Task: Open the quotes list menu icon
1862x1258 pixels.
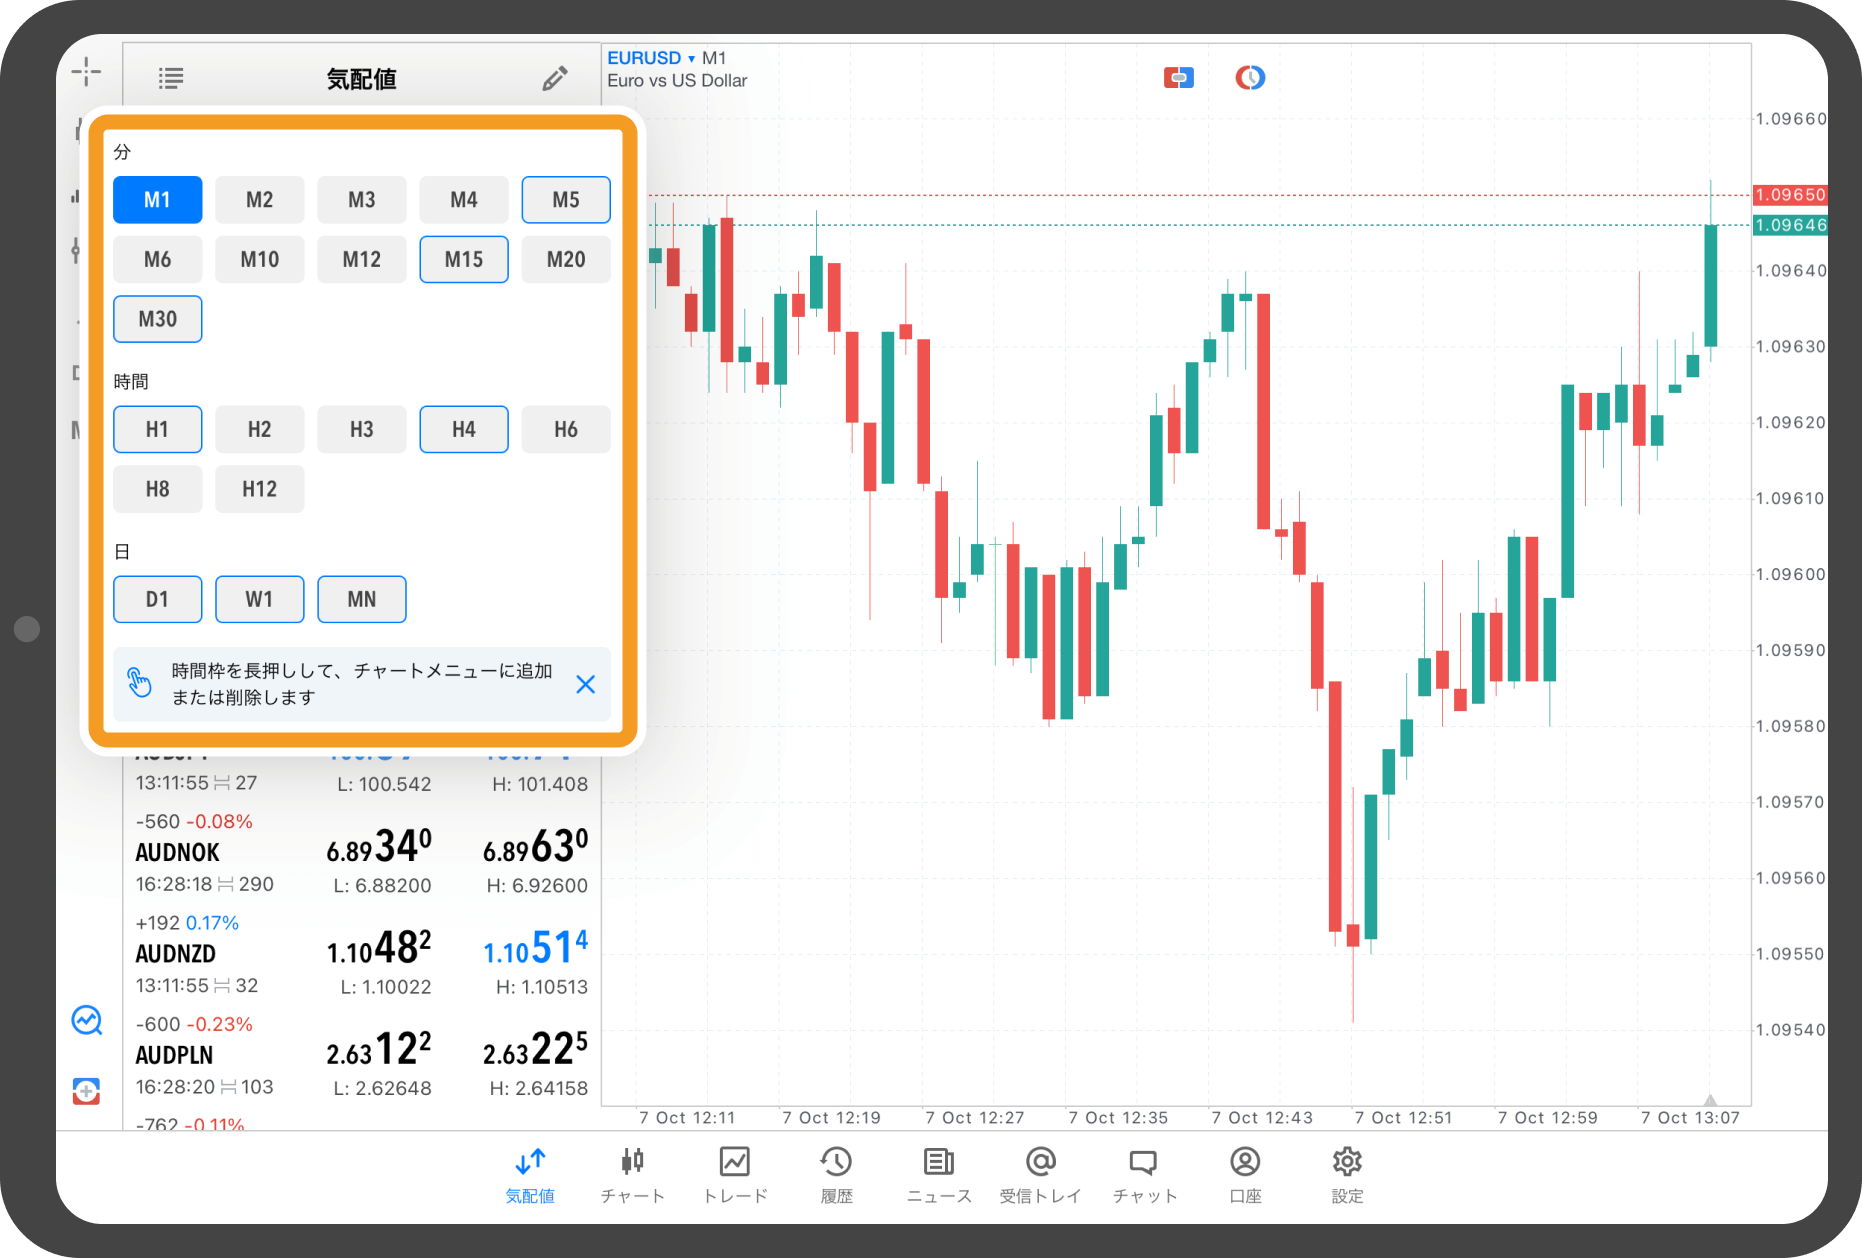Action: tap(171, 78)
